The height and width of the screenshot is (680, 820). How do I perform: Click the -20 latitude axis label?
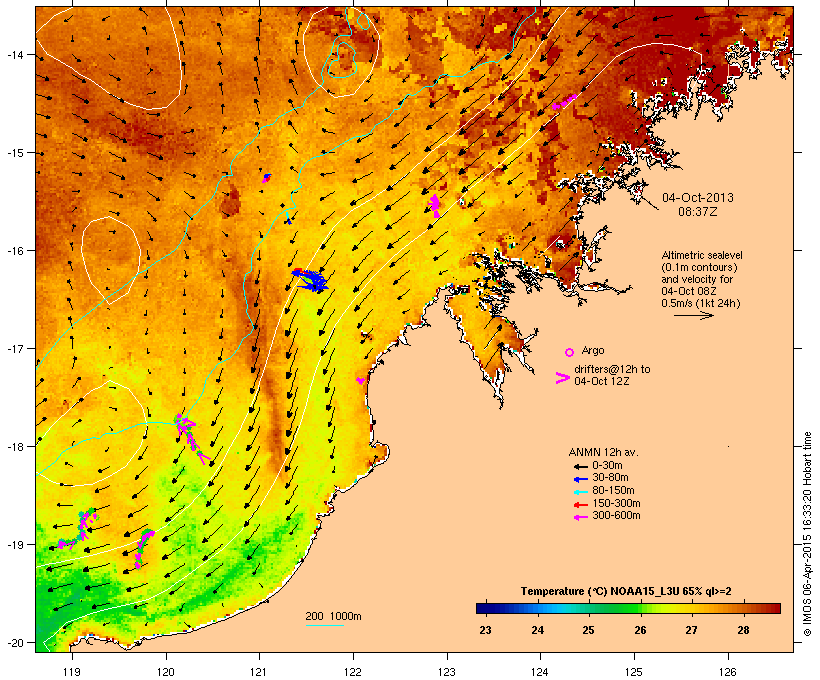coord(14,642)
